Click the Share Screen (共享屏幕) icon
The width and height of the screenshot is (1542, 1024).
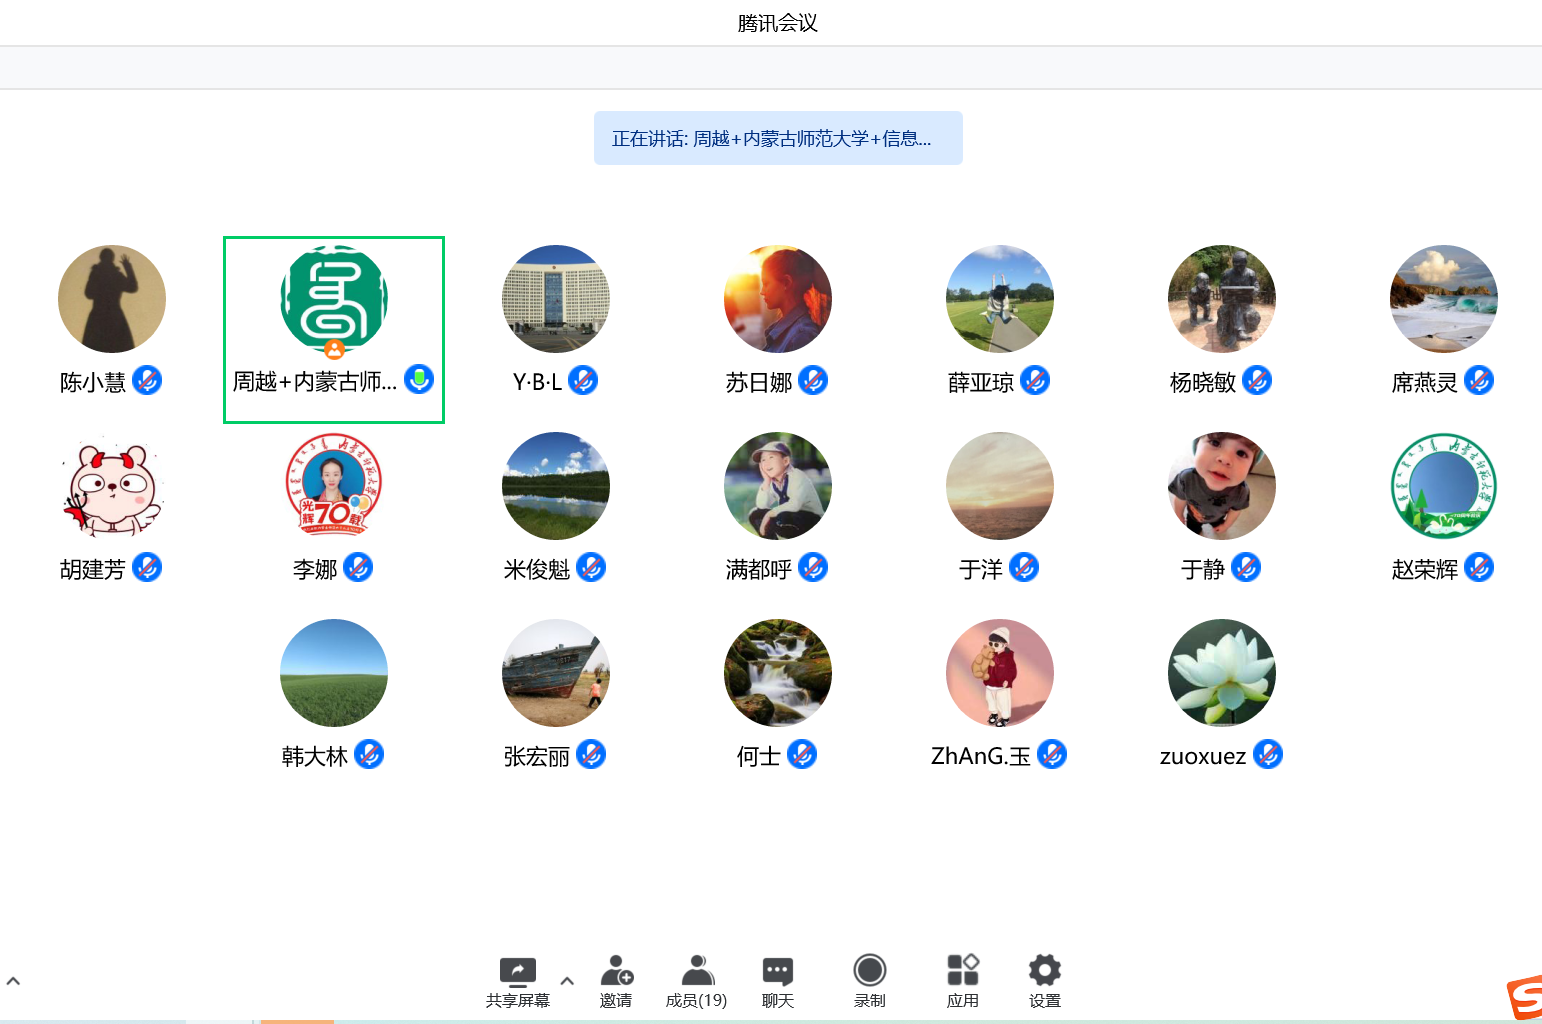tap(517, 971)
